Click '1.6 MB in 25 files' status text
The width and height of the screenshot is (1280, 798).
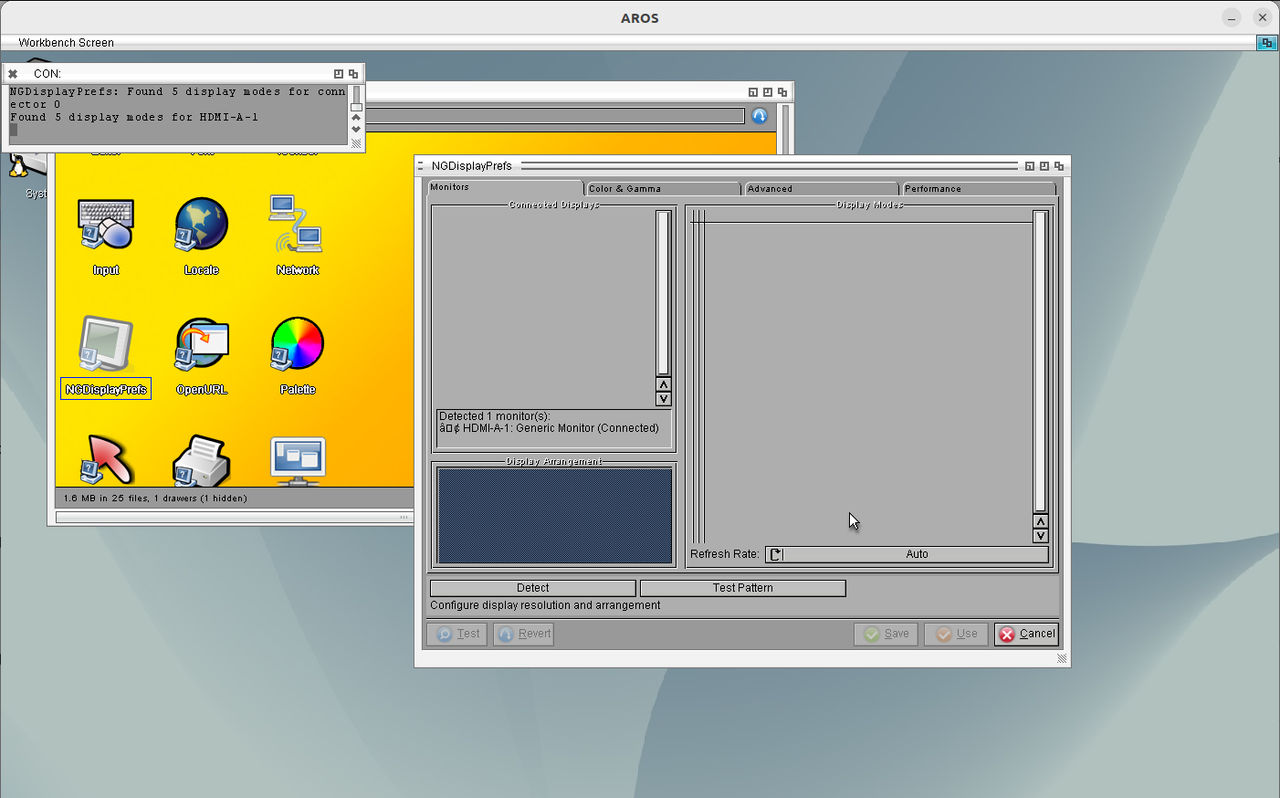(x=113, y=498)
